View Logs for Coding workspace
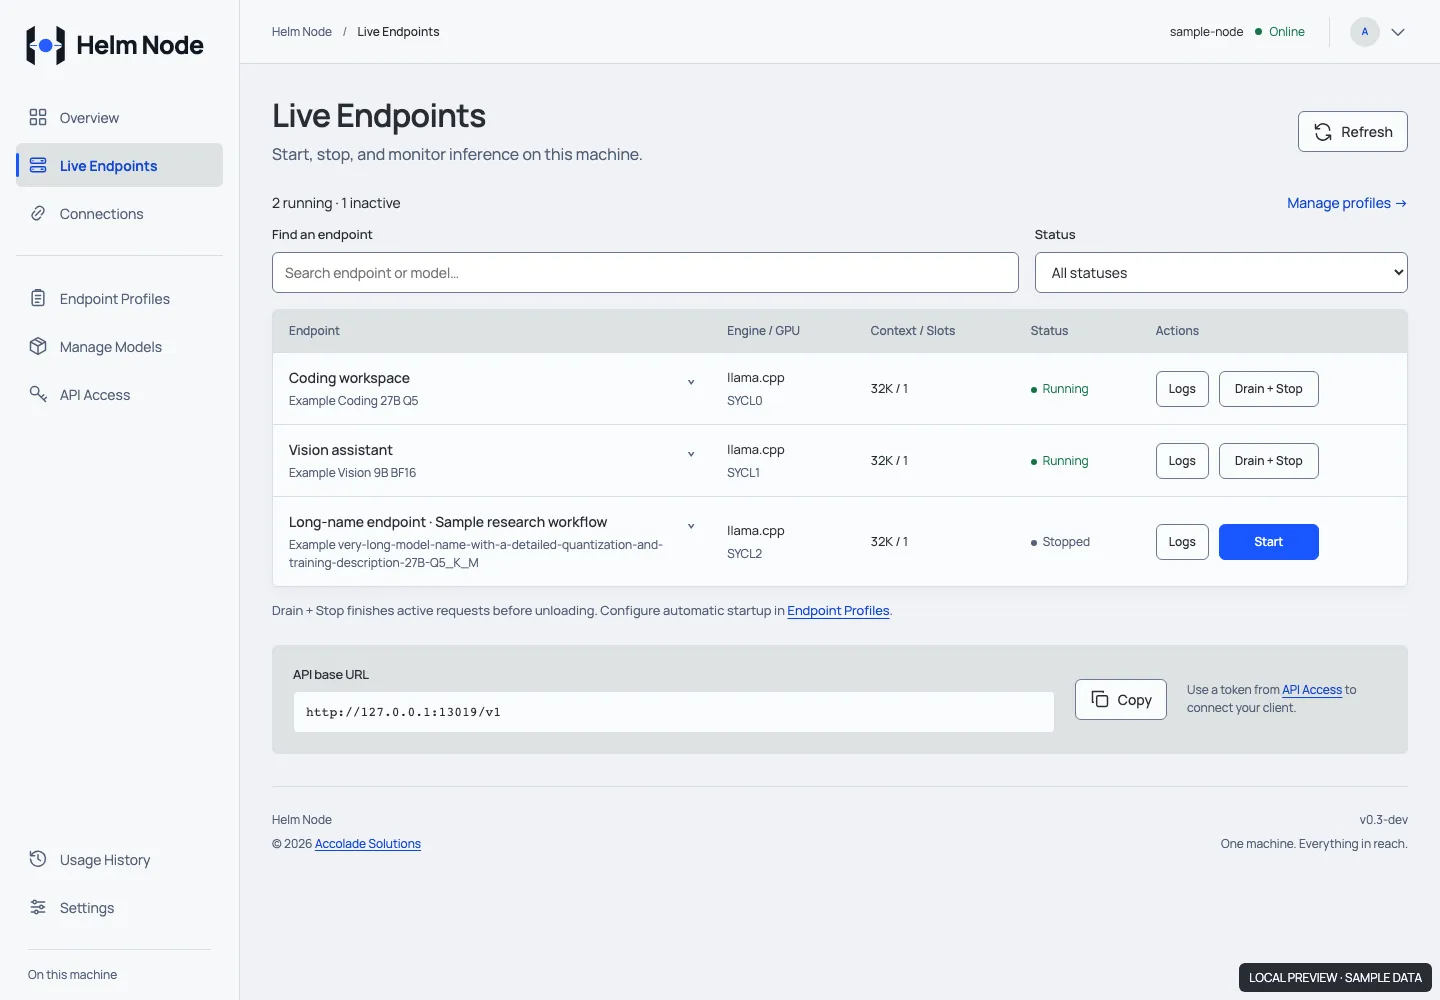 [1182, 389]
